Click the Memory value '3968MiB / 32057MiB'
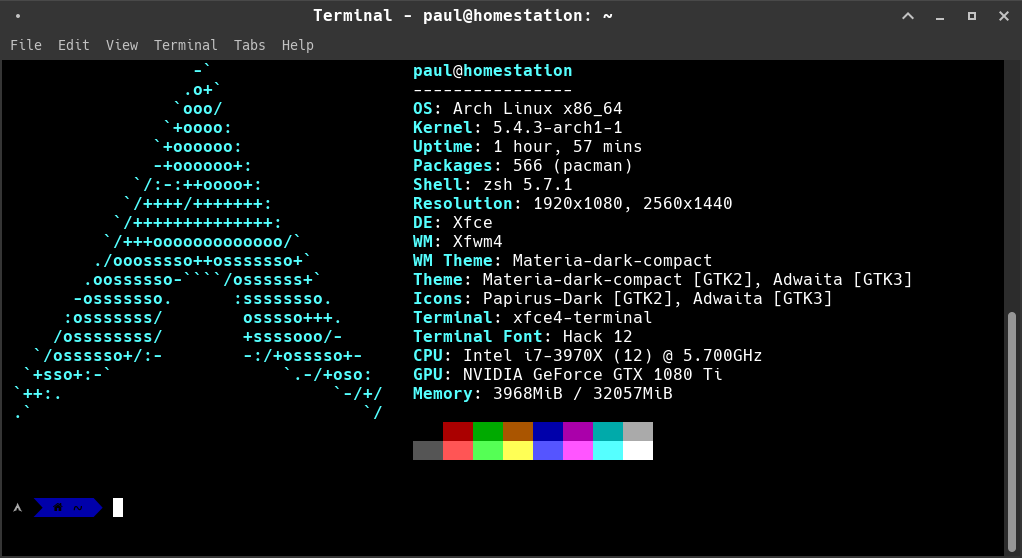Viewport: 1022px width, 558px height. [583, 393]
